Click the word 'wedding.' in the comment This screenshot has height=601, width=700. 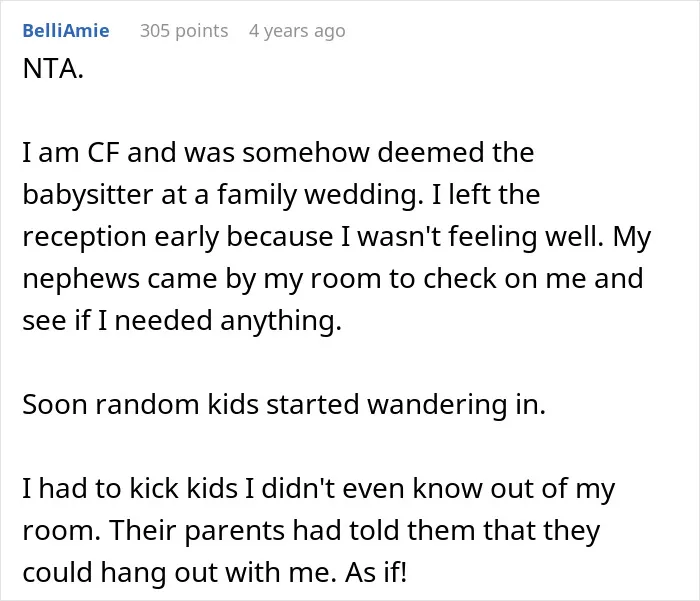[x=364, y=196]
